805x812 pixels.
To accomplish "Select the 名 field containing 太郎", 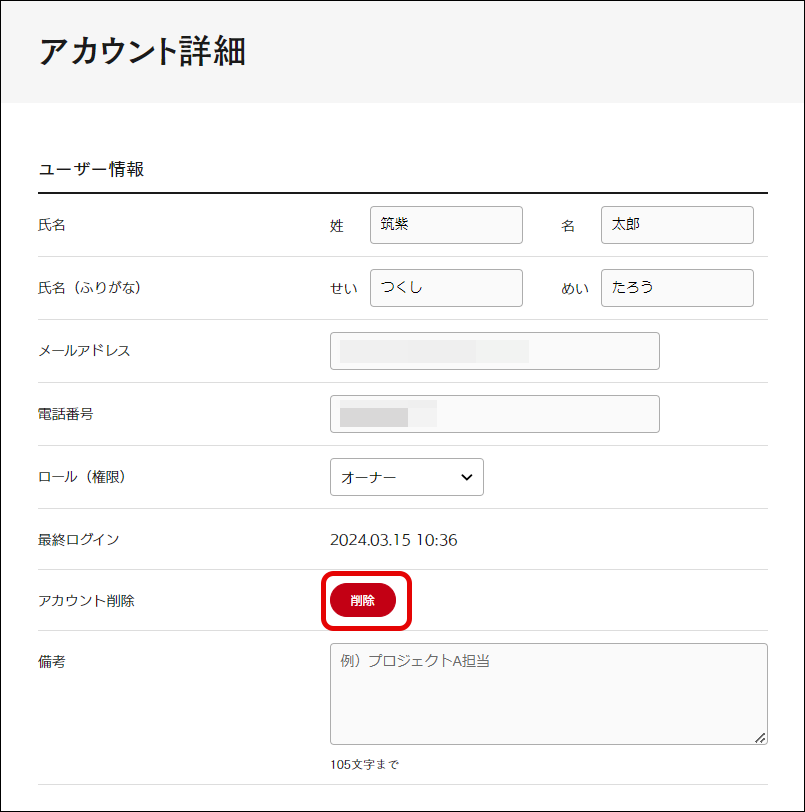I will click(x=677, y=225).
